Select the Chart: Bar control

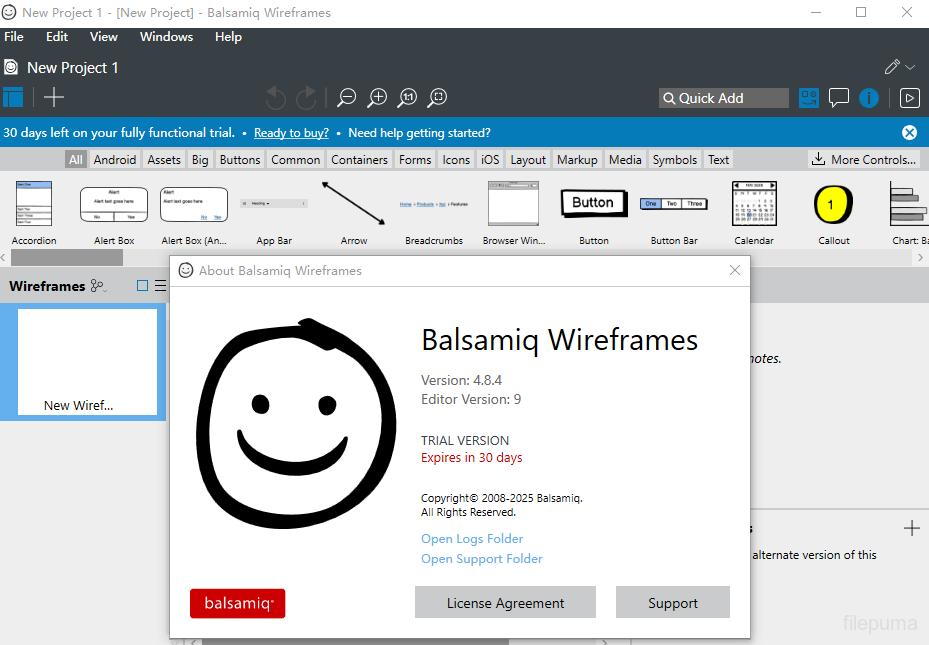click(x=909, y=213)
